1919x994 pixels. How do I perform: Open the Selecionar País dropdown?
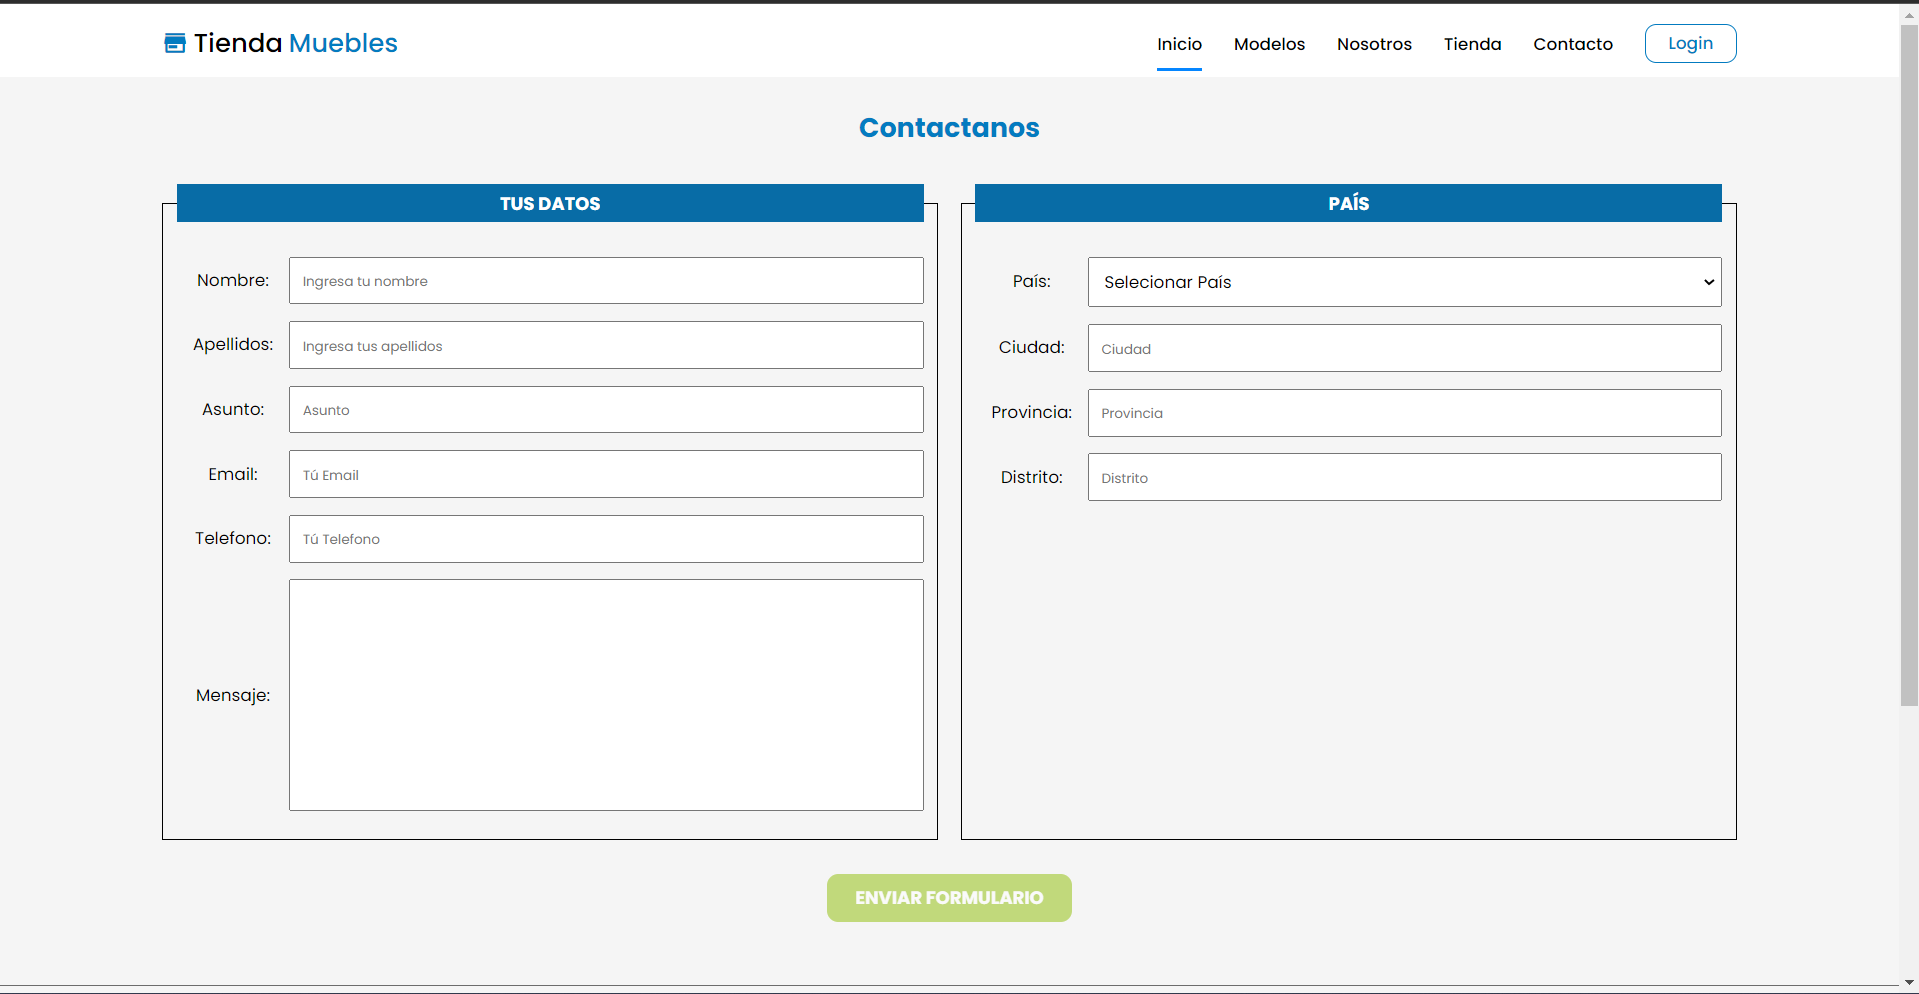click(1404, 282)
